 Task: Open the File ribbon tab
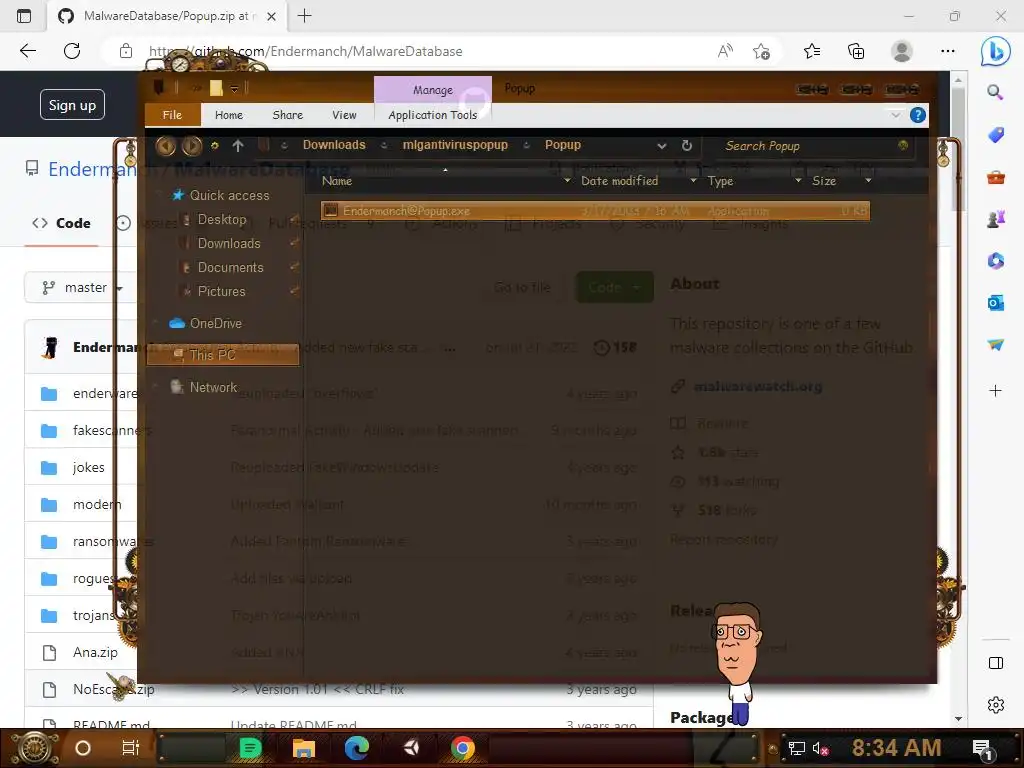click(x=172, y=115)
